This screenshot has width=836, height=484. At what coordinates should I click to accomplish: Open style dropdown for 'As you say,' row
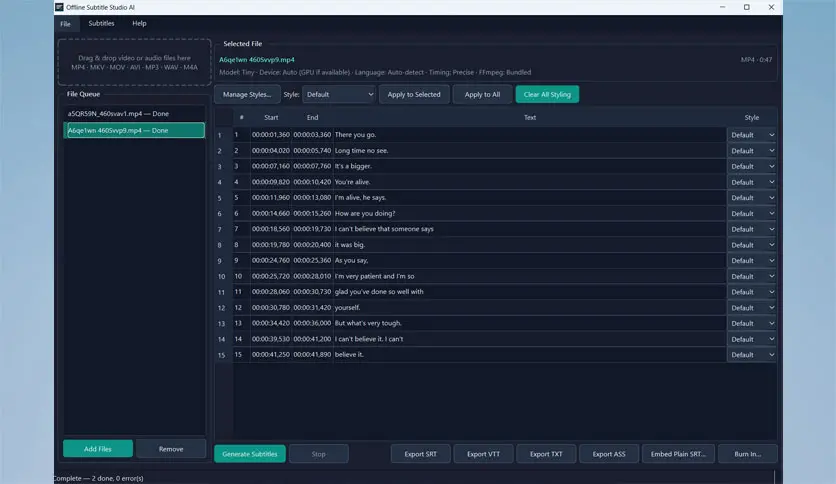(x=751, y=261)
